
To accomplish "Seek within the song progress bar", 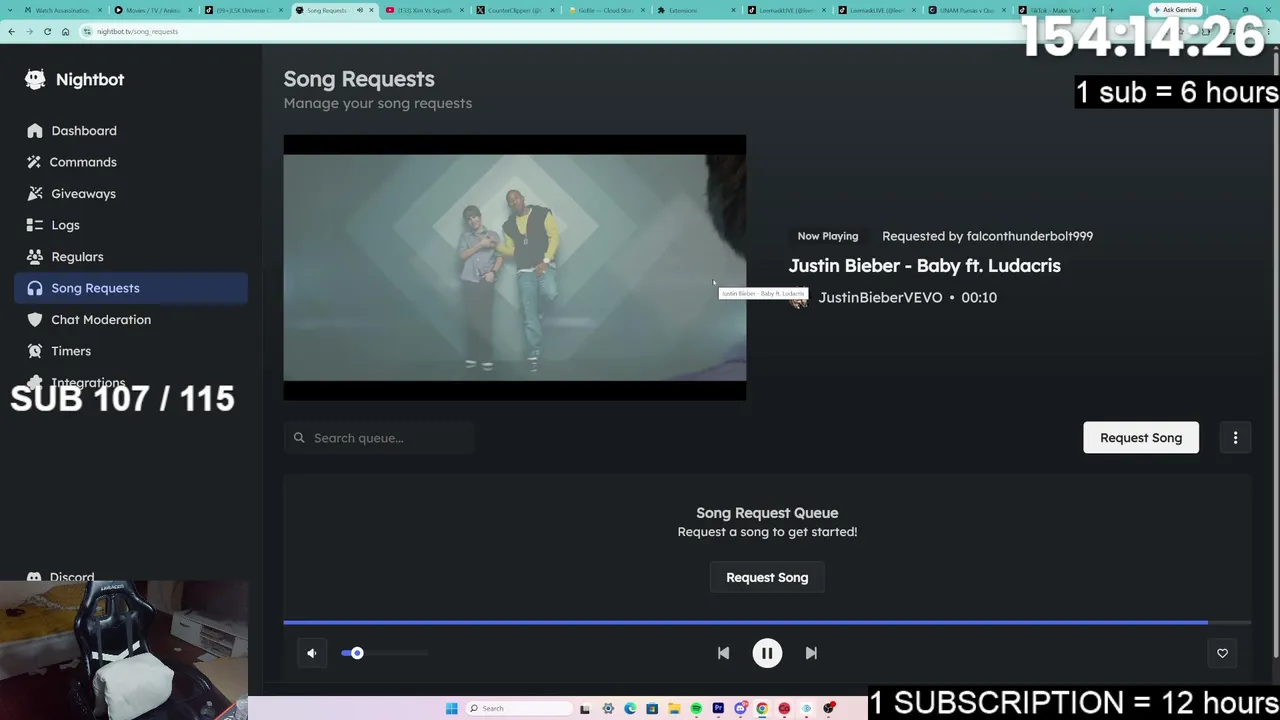I will coord(767,622).
